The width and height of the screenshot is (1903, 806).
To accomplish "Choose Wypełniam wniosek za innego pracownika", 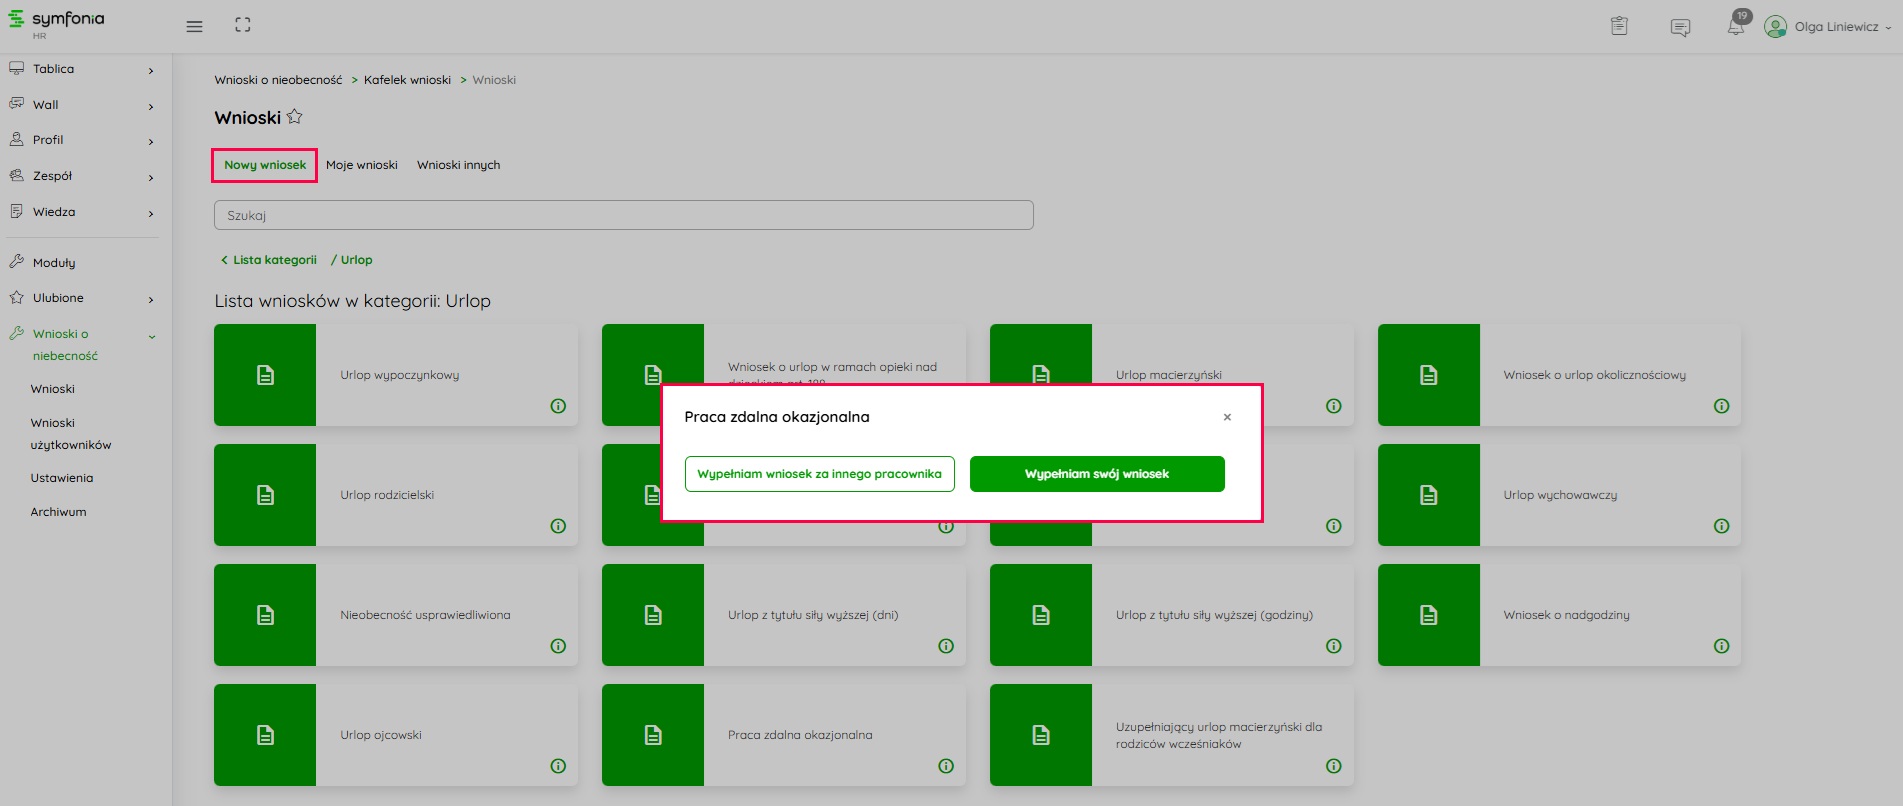I will pos(819,474).
